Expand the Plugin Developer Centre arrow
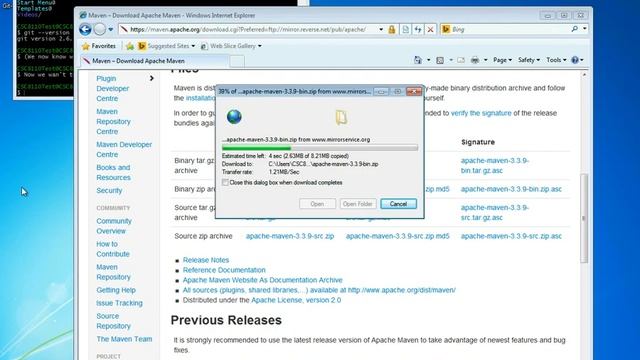Viewport: 640px width, 360px height. (151, 78)
